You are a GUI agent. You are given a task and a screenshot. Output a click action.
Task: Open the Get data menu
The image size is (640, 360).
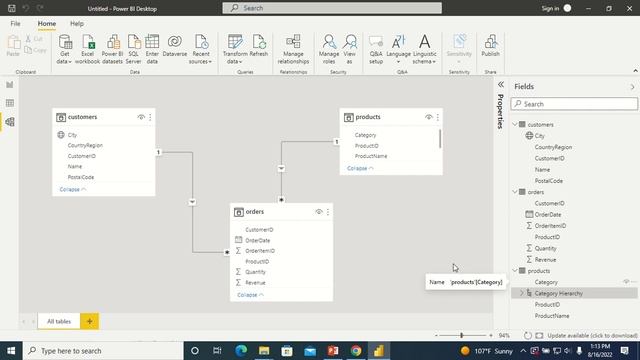(x=64, y=49)
